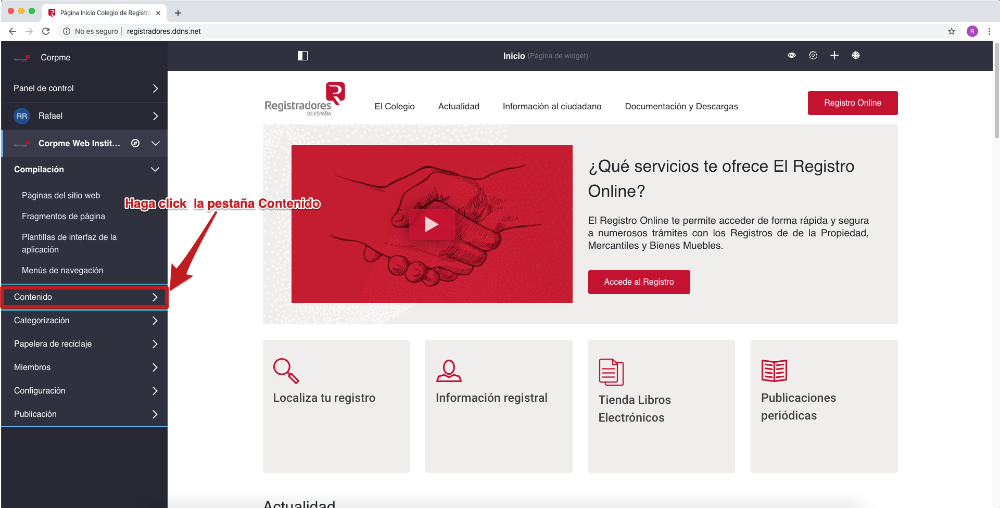The width and height of the screenshot is (1000, 508).
Task: Toggle the product menu sidebar panel icon
Action: point(303,56)
